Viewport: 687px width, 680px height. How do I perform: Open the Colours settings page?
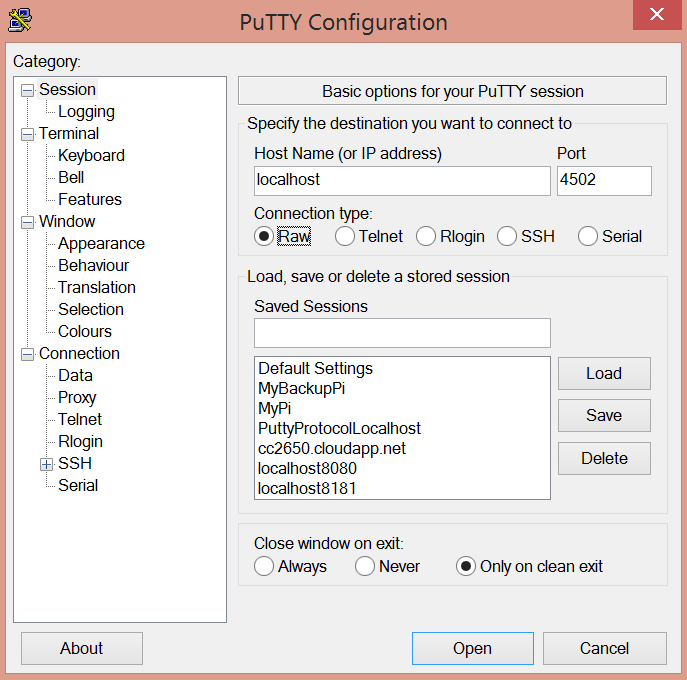pyautogui.click(x=85, y=331)
